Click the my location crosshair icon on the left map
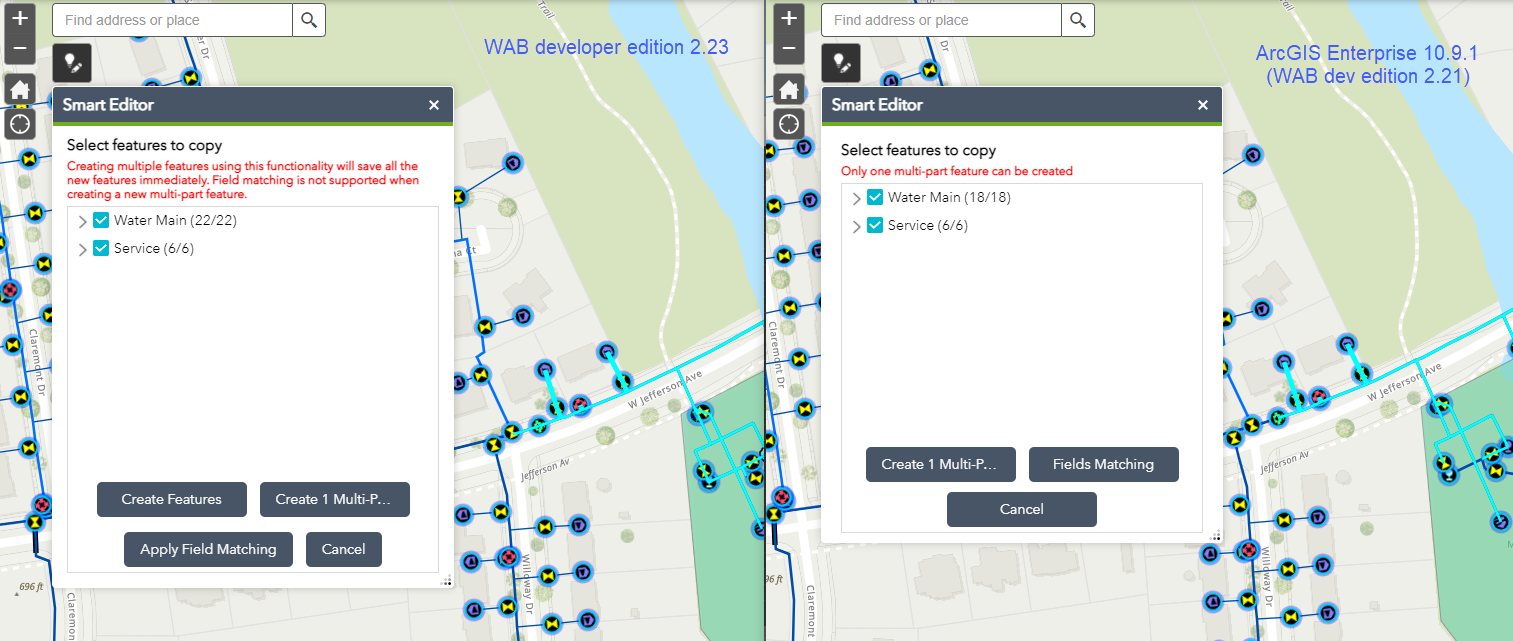This screenshot has height=641, width=1513. point(19,124)
